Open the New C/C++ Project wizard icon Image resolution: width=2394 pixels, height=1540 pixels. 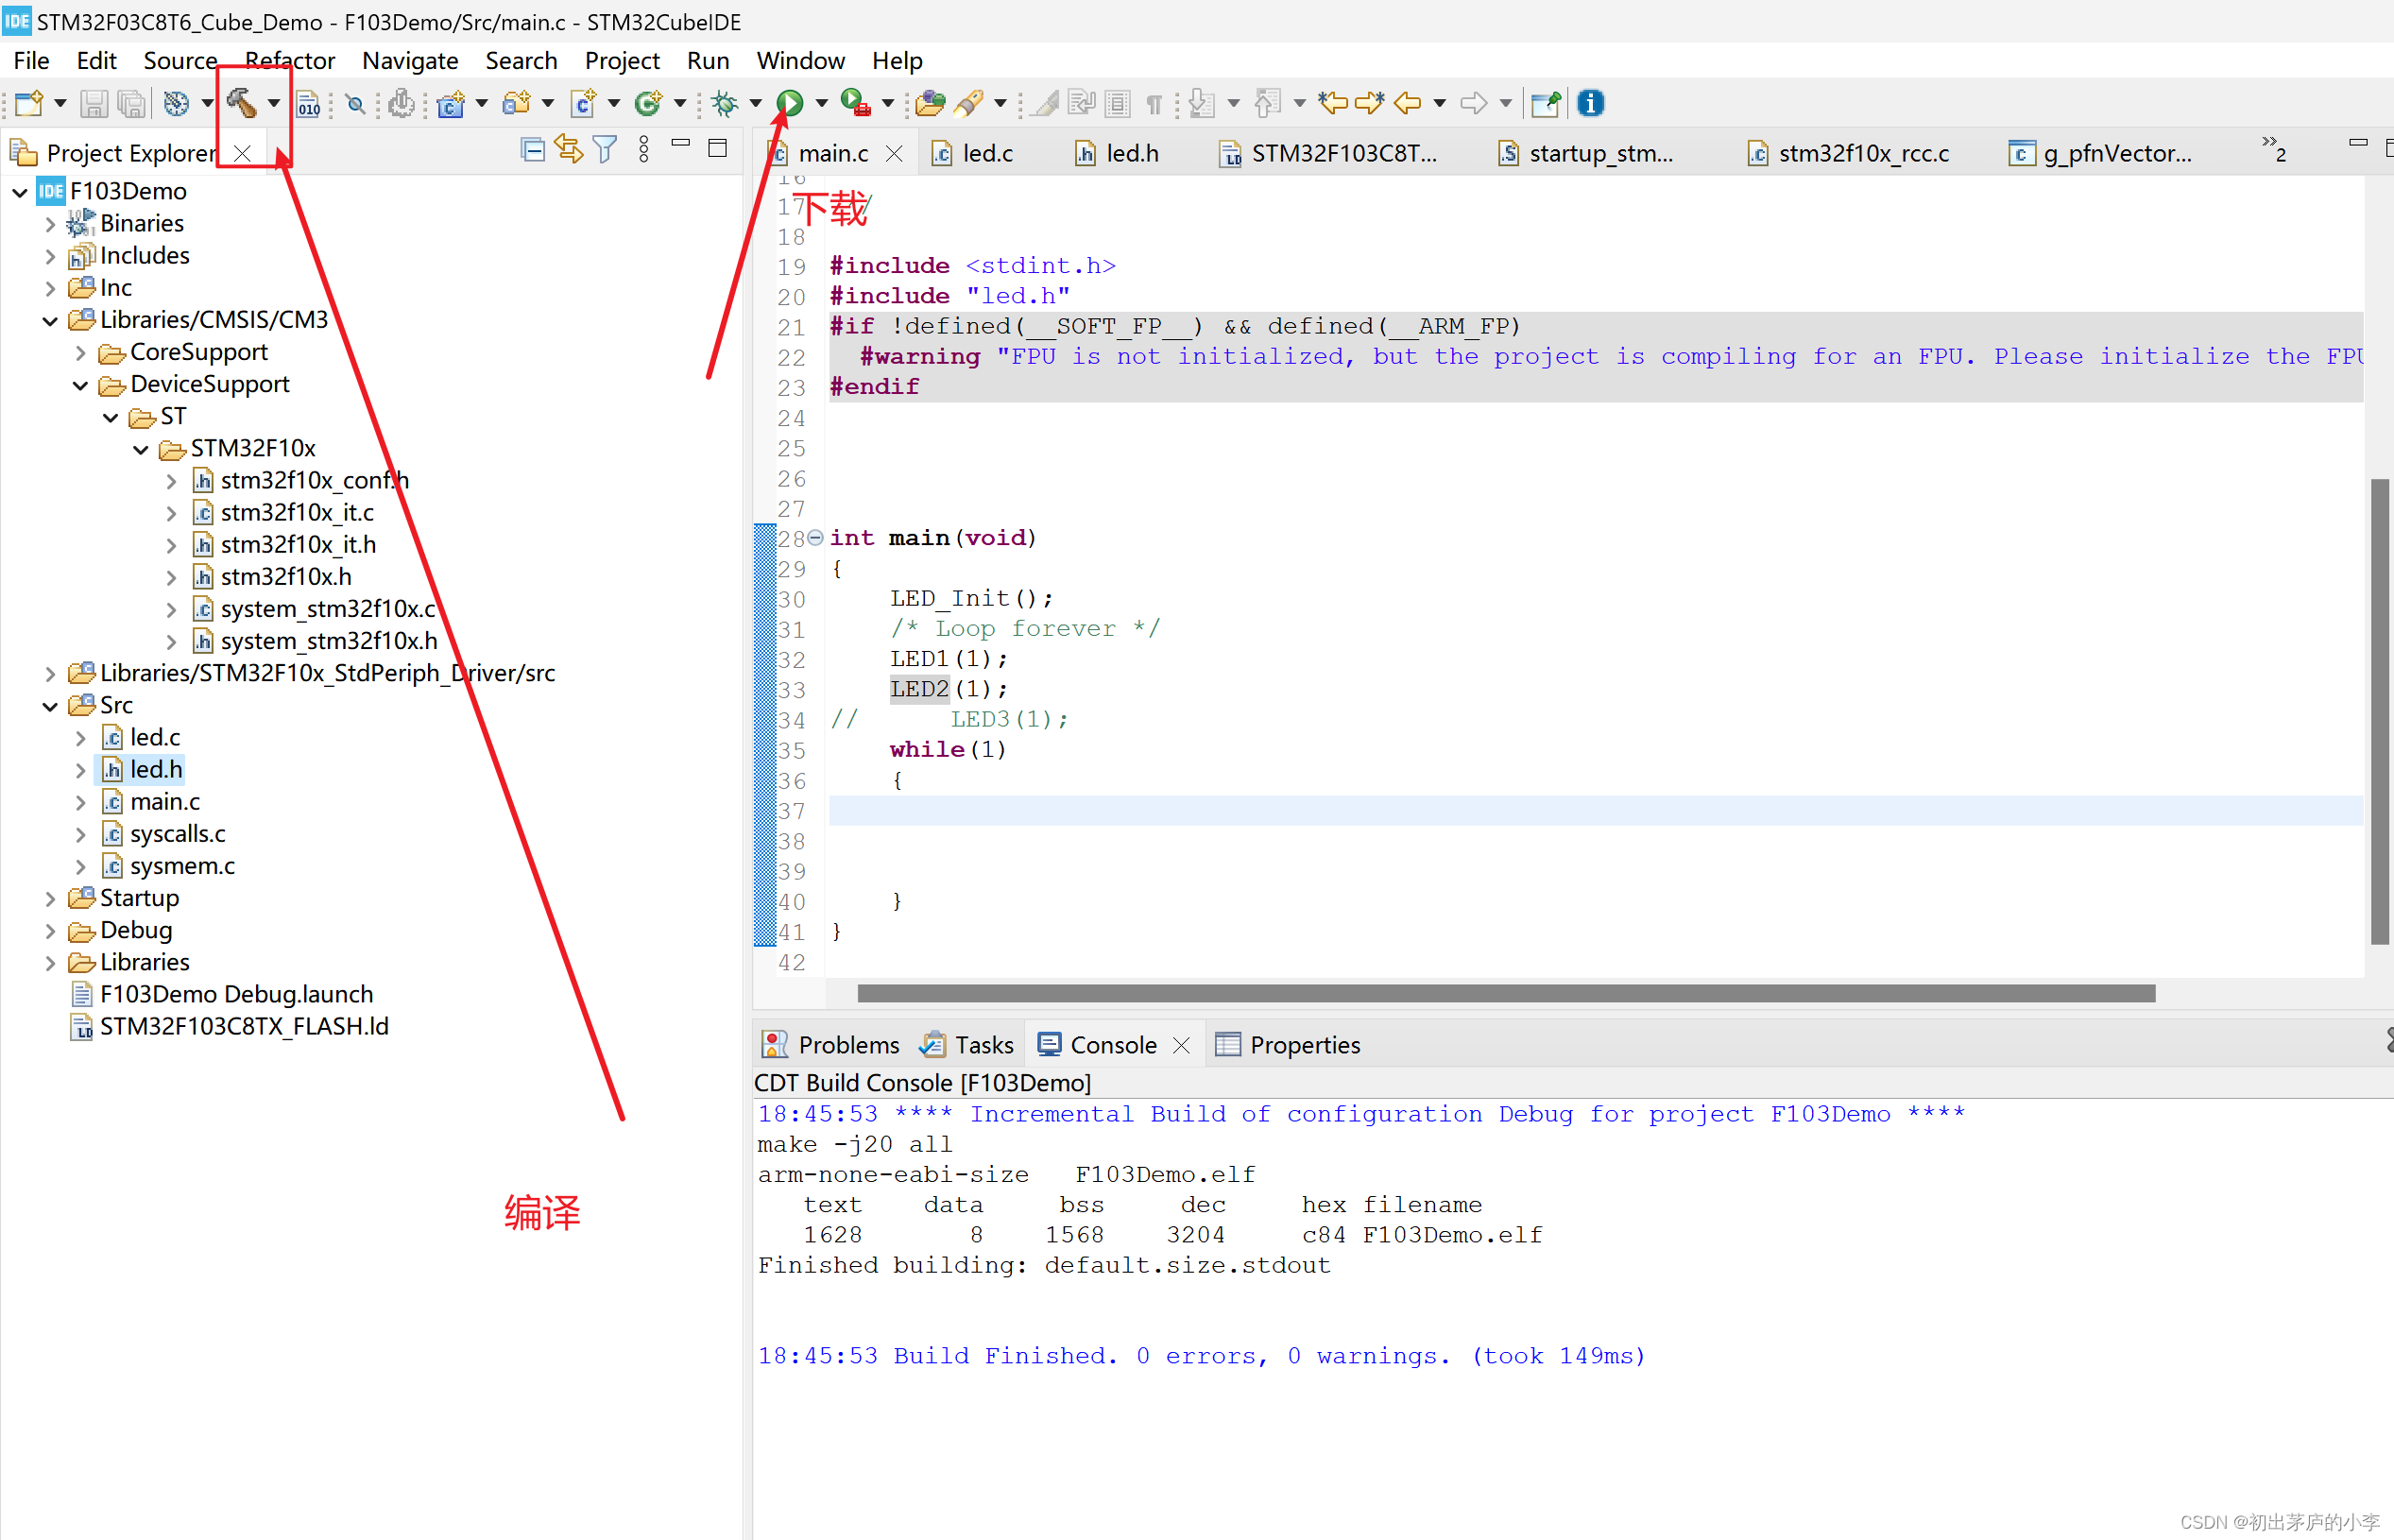coord(449,103)
